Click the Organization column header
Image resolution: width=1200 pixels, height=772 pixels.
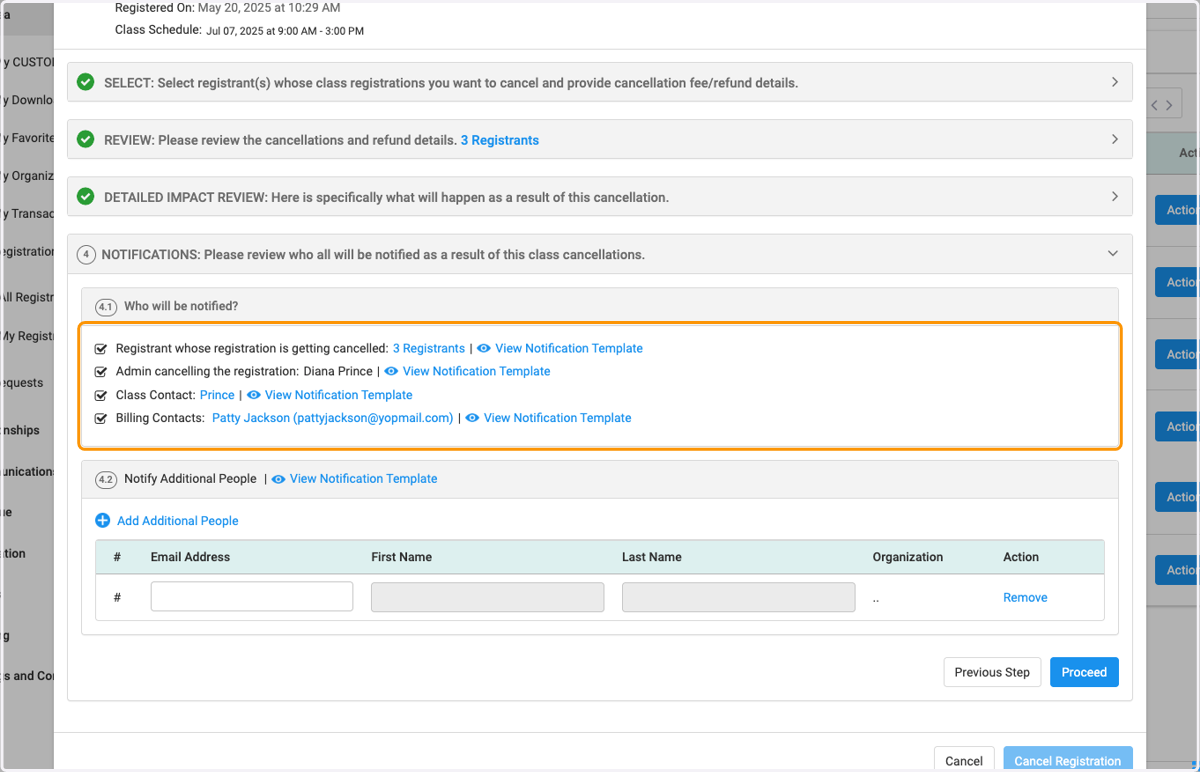(908, 557)
